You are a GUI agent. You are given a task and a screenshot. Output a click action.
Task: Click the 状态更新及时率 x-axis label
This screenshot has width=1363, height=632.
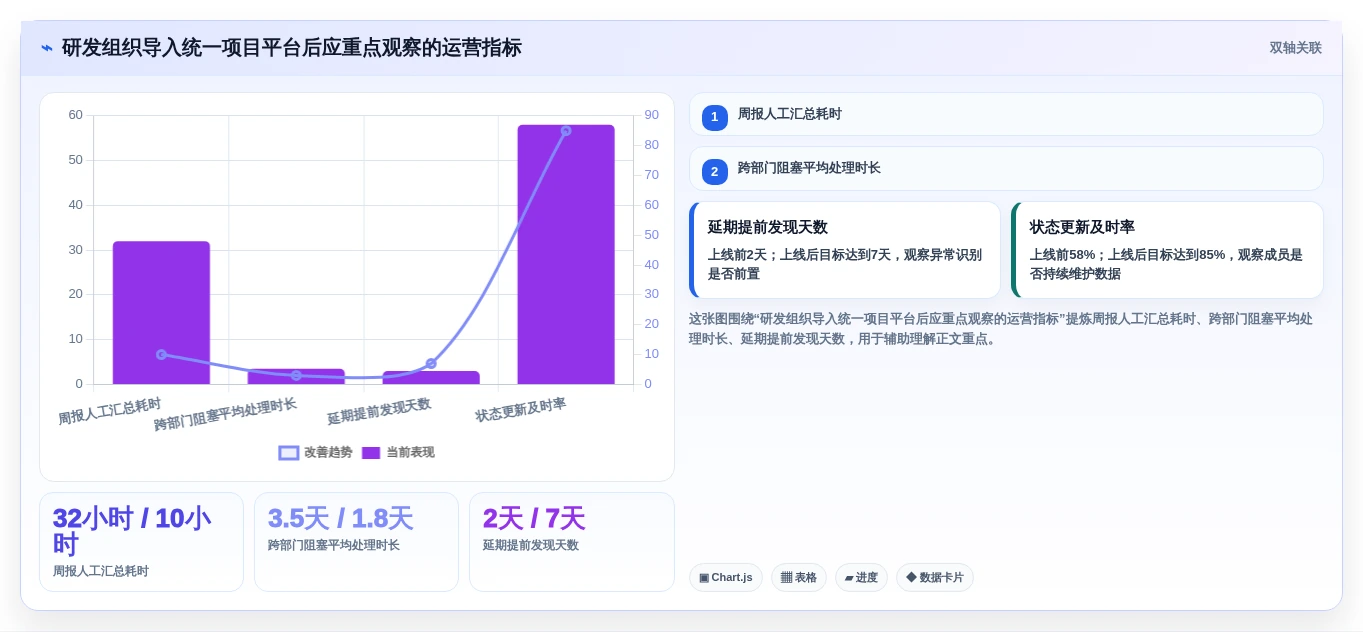[x=521, y=409]
